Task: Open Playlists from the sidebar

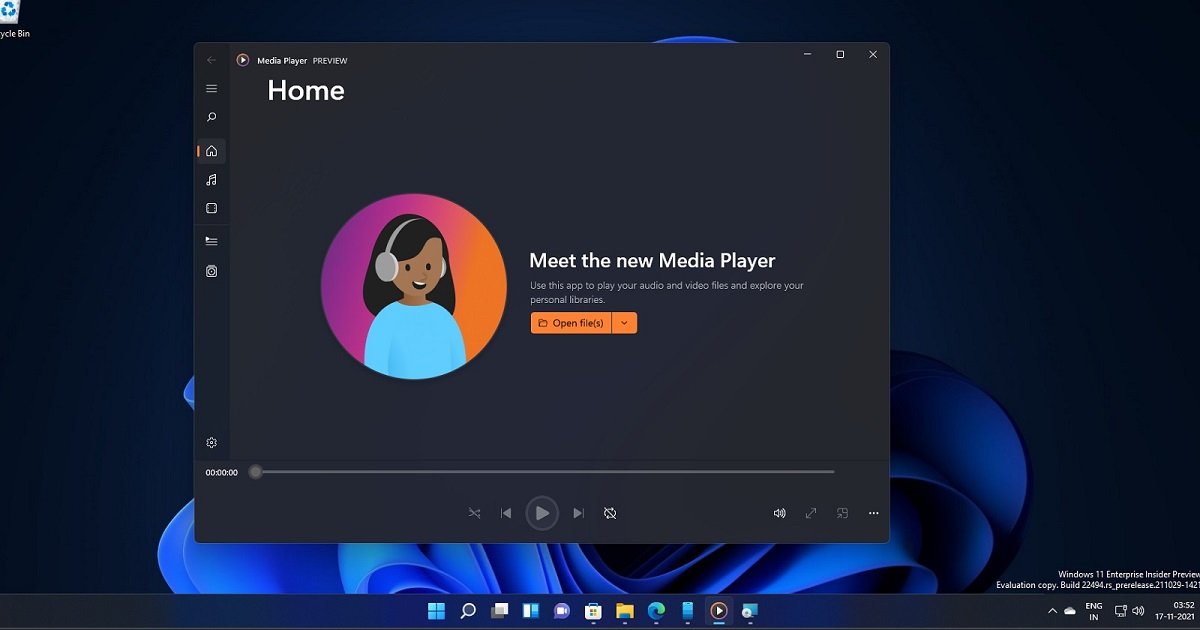Action: (x=211, y=271)
